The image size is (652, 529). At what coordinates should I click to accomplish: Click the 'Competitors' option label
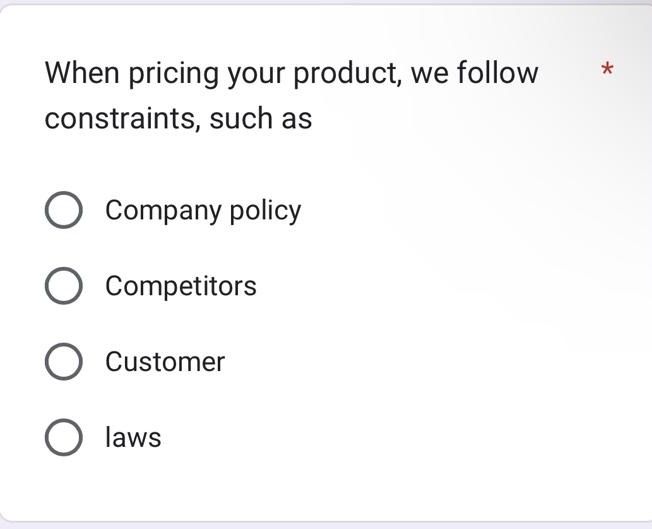(x=180, y=286)
